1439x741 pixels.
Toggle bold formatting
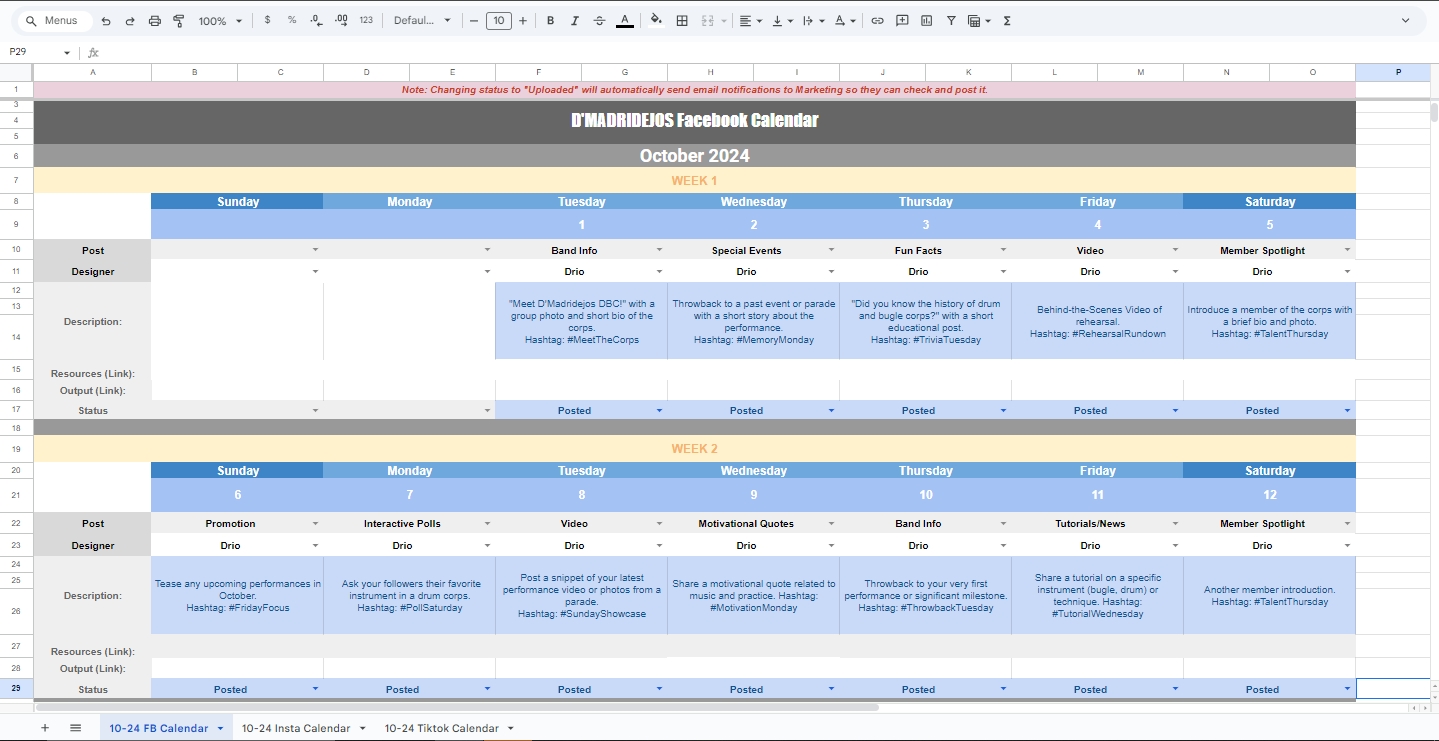pos(550,20)
